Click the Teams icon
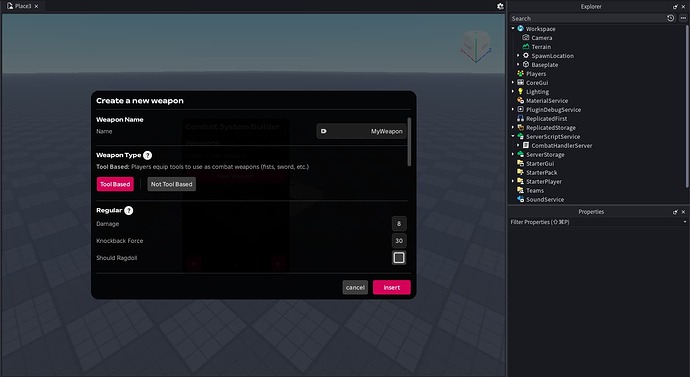Image resolution: width=690 pixels, height=377 pixels. 521,190
